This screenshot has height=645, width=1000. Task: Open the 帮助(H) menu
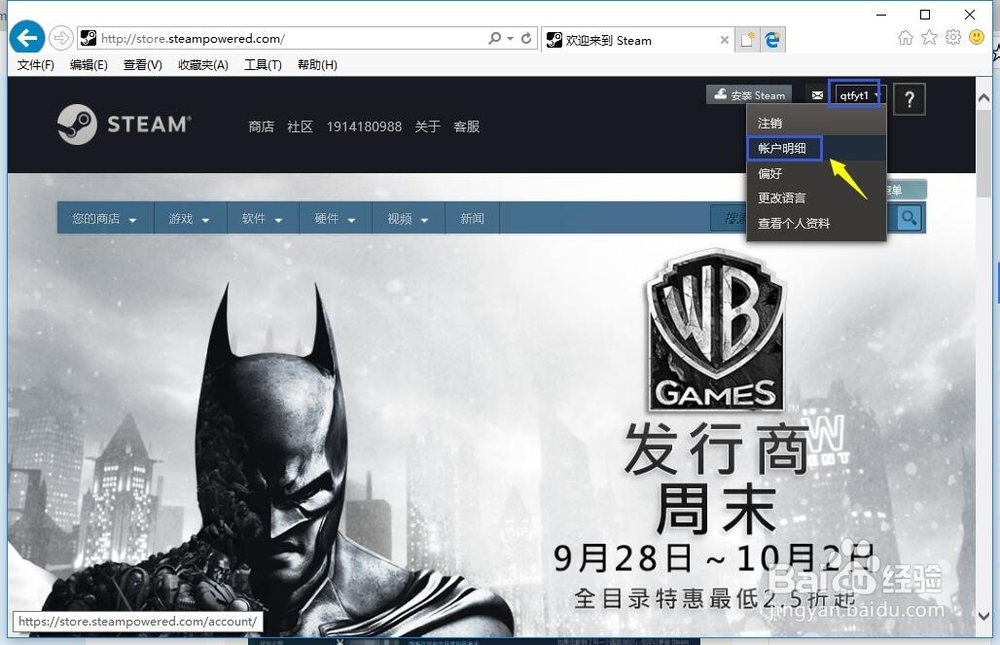click(x=317, y=64)
